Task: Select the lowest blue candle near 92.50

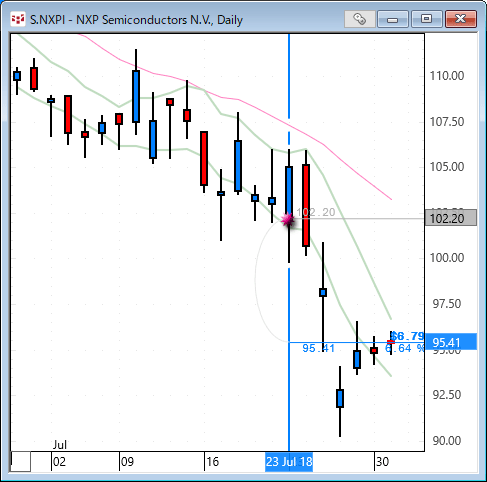Action: (x=340, y=398)
